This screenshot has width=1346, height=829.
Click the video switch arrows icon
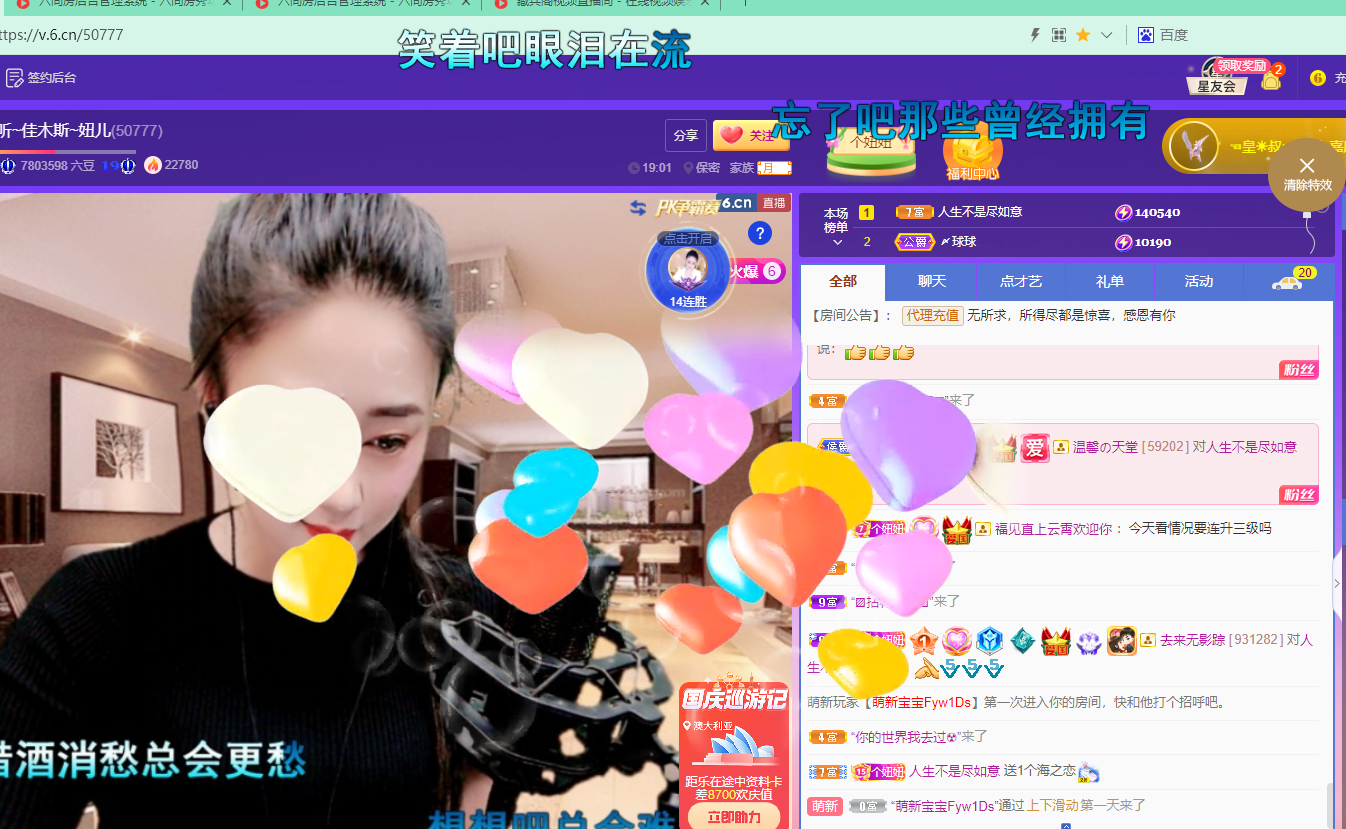coord(637,207)
